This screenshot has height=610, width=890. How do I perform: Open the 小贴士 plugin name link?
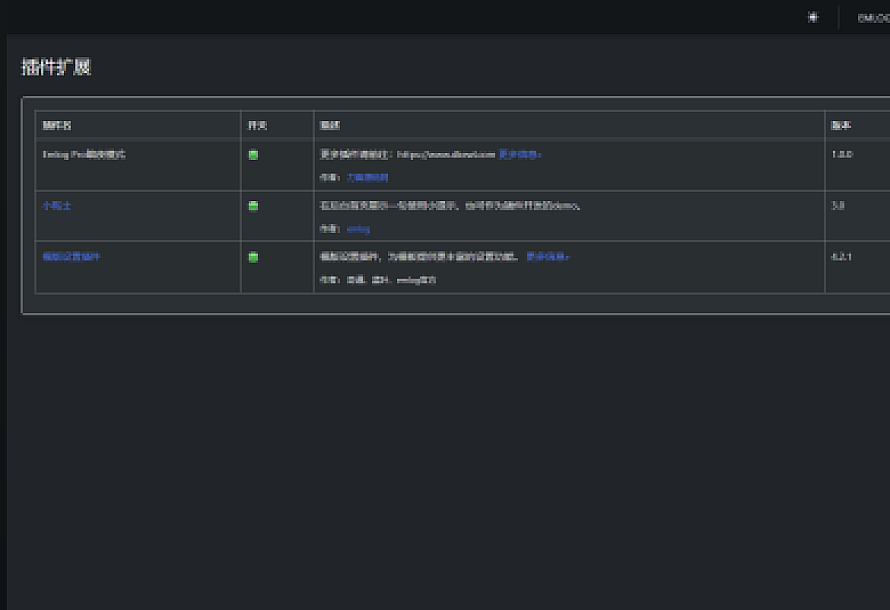tap(55, 206)
